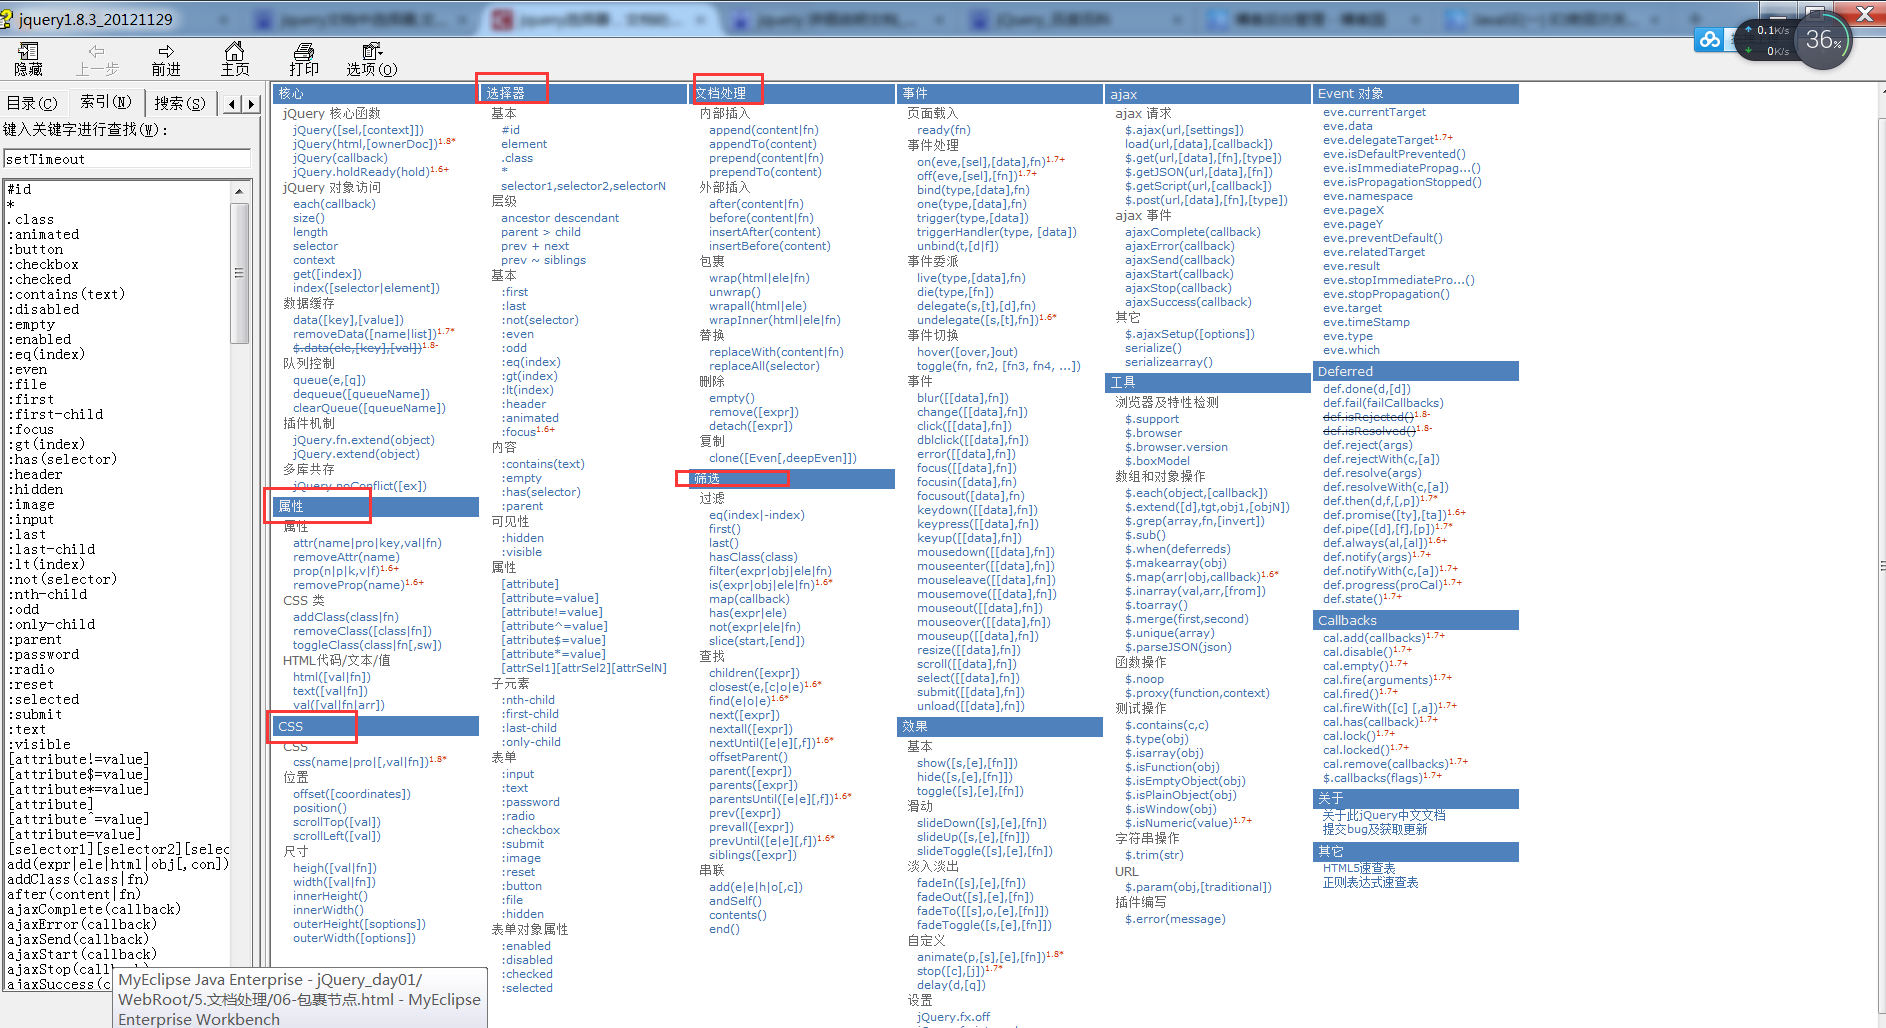Screen dimensions: 1886x1028
Task: Open the ready(fn) link
Action: pos(944,130)
